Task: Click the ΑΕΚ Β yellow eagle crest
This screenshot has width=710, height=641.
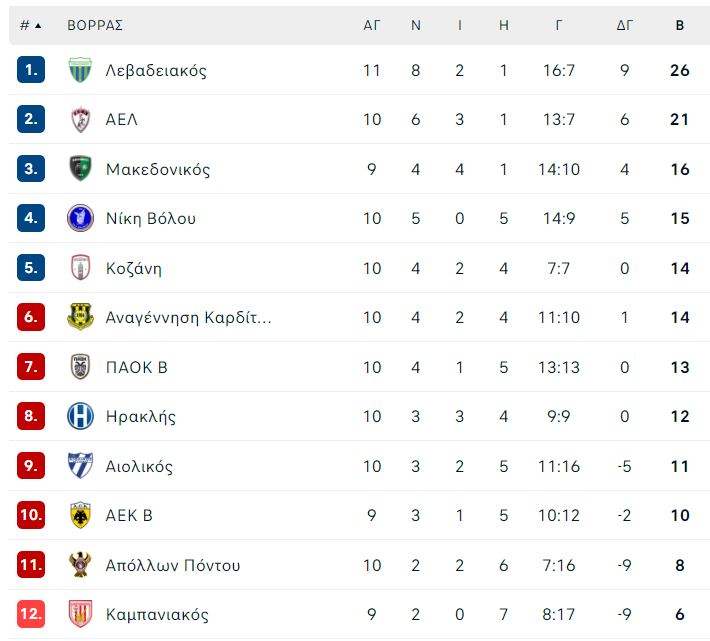Action: point(80,515)
